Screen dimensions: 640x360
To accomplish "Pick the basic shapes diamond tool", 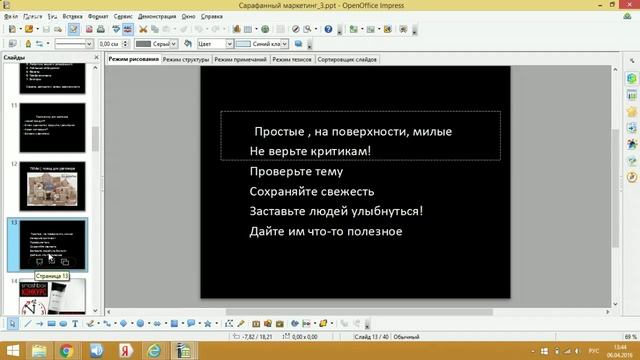I will (x=124, y=324).
